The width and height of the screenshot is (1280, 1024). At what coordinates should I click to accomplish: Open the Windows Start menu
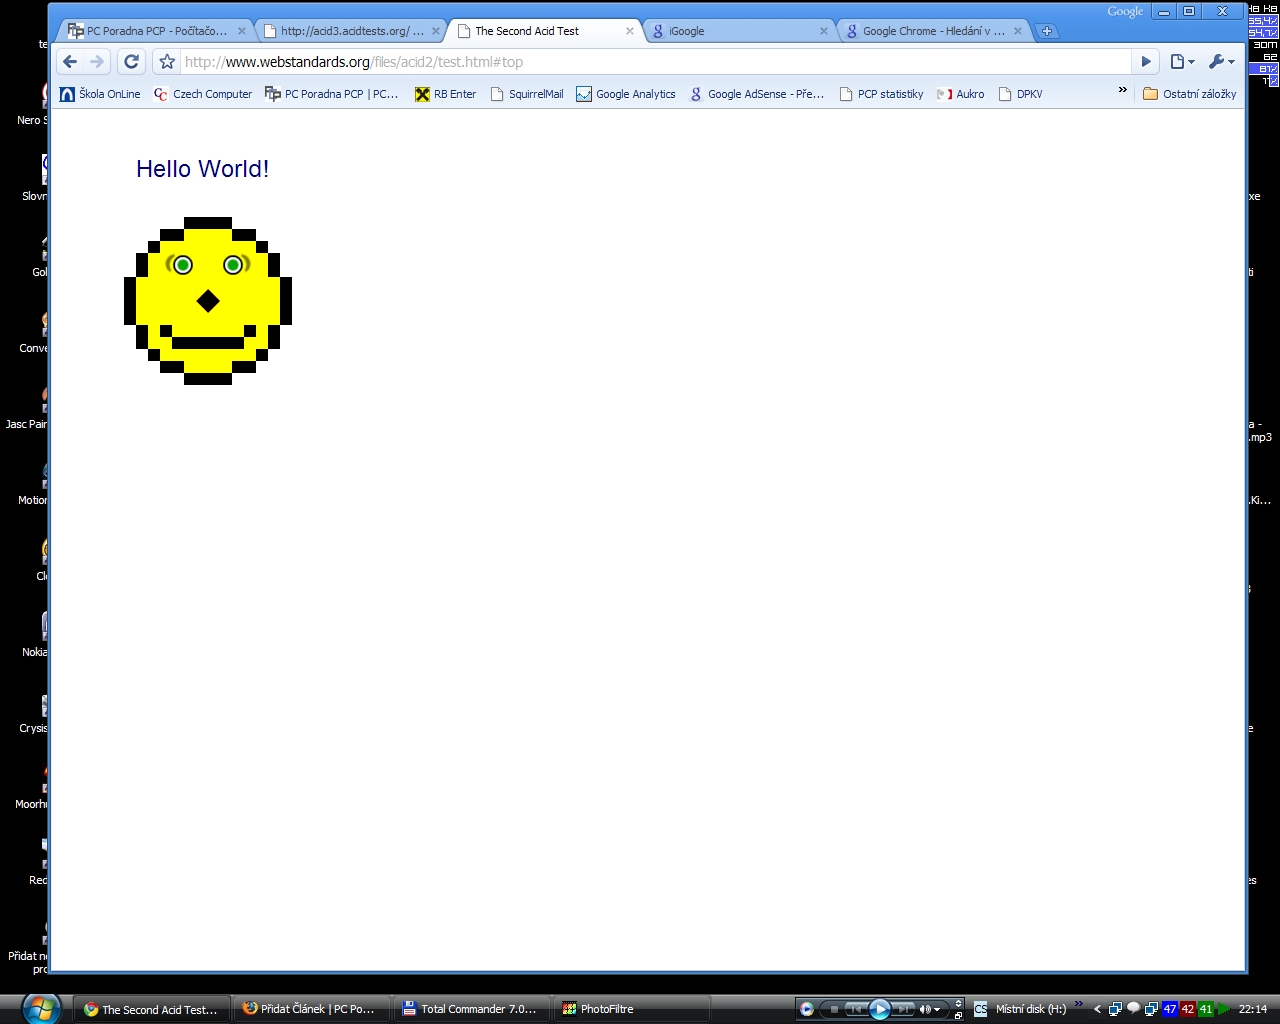(x=40, y=1008)
